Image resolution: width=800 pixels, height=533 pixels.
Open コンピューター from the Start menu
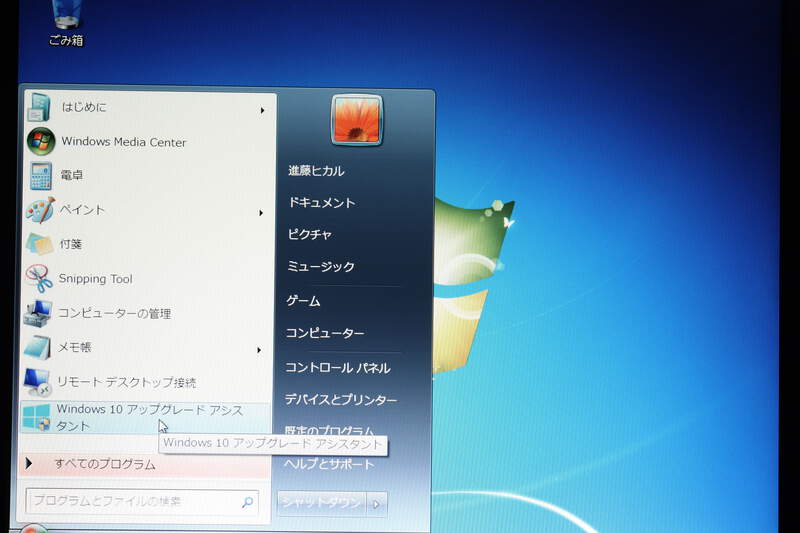click(x=324, y=333)
